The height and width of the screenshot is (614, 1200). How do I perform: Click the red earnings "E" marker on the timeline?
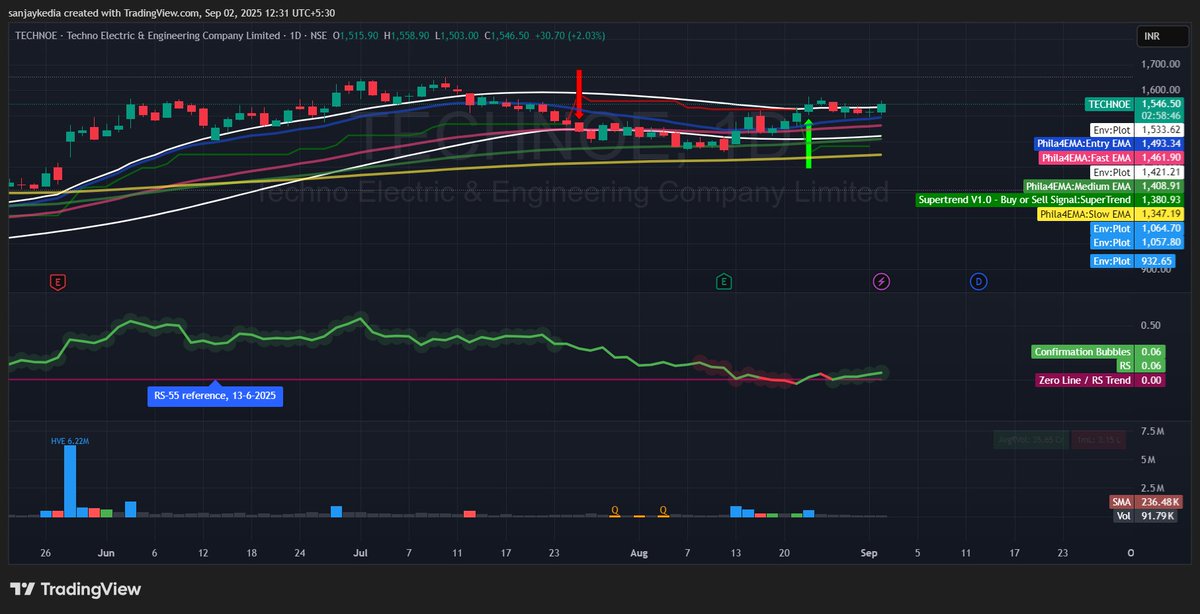57,281
